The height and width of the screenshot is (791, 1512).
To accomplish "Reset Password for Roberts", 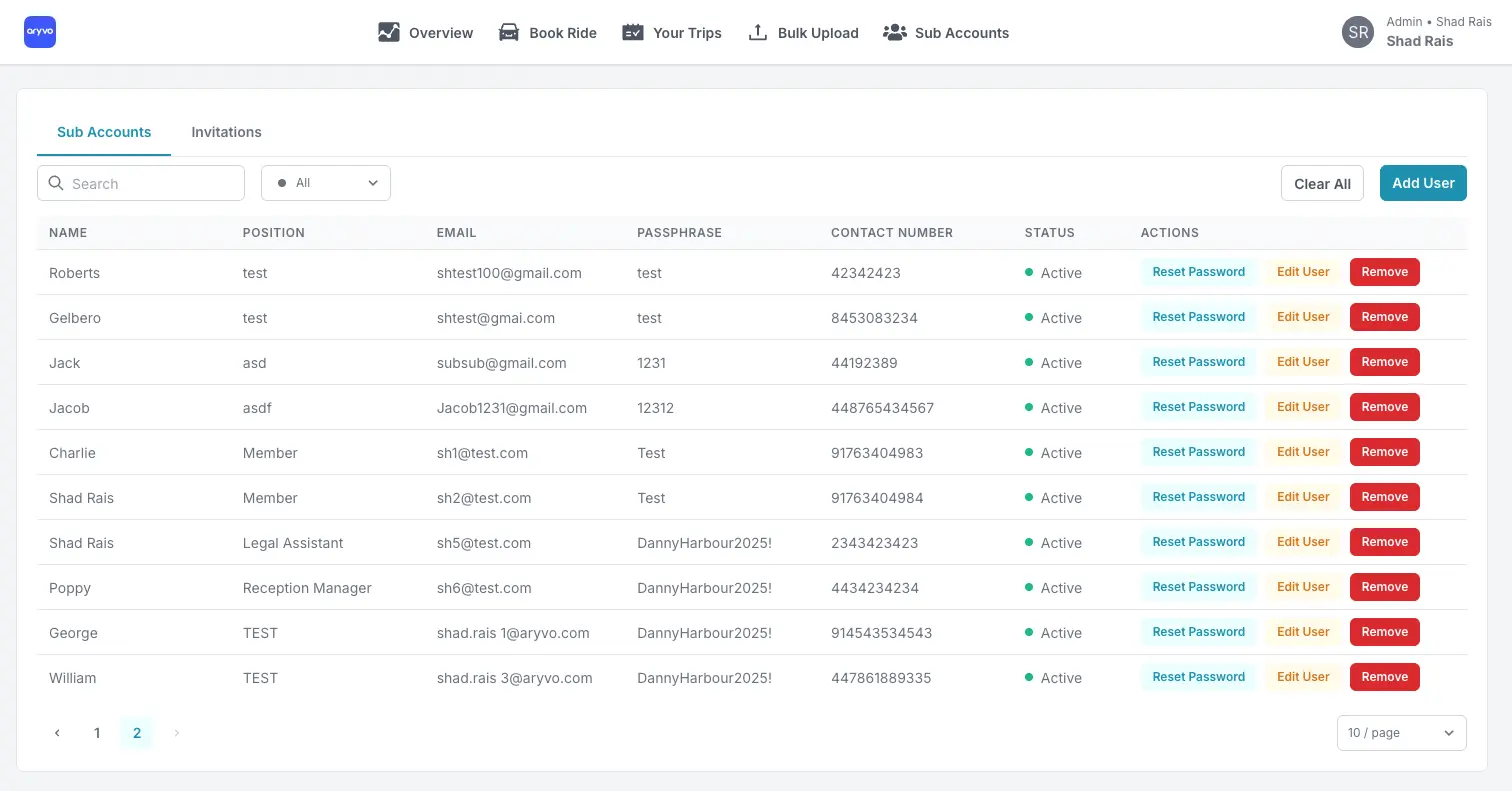I will click(x=1198, y=271).
